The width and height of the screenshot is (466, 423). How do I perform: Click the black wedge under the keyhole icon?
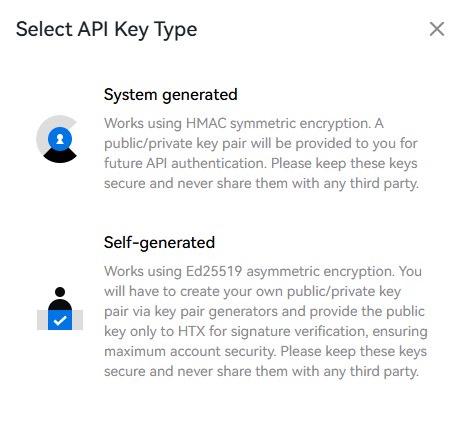(60, 156)
